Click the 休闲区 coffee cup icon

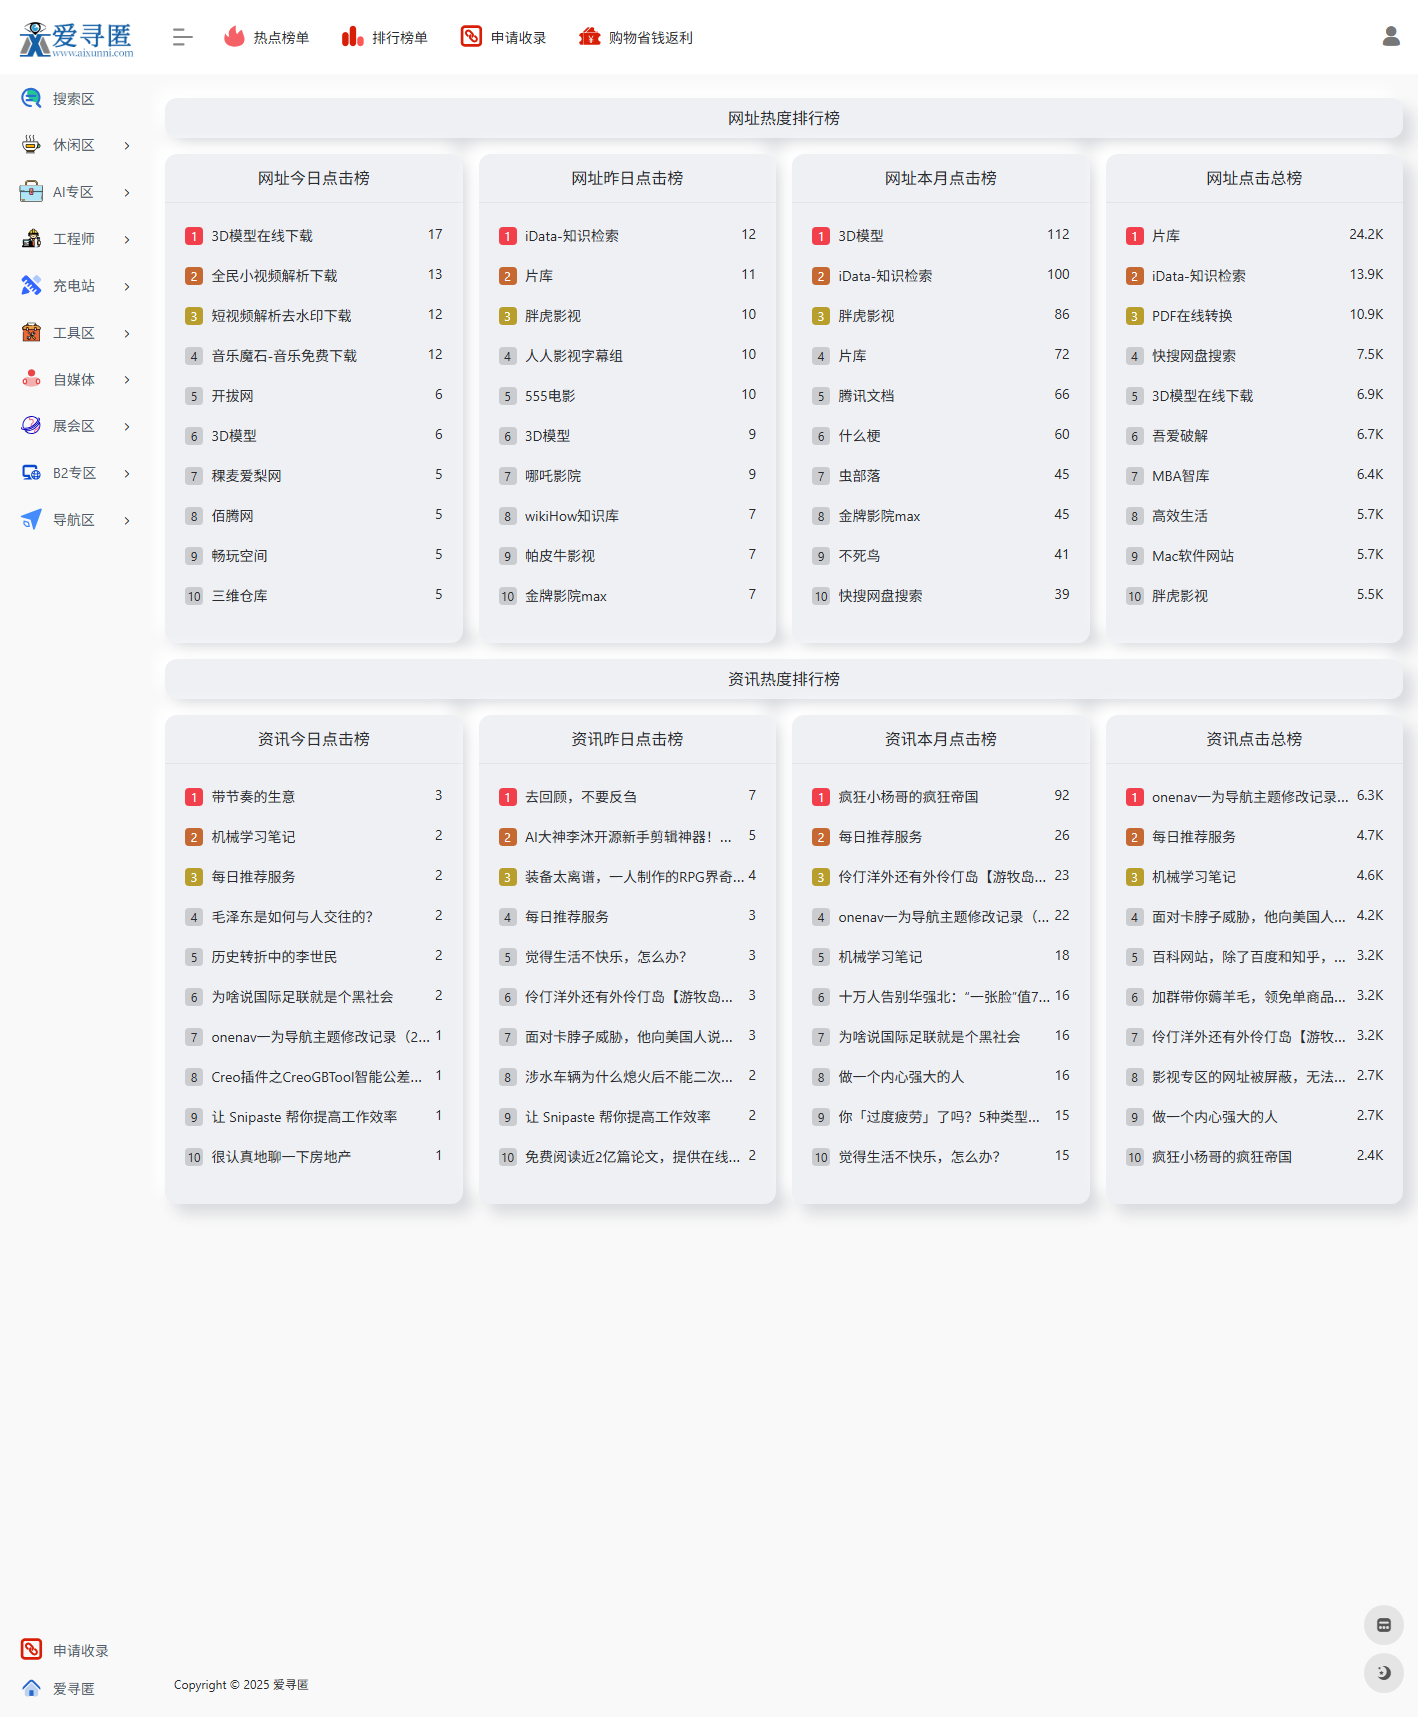coord(31,145)
